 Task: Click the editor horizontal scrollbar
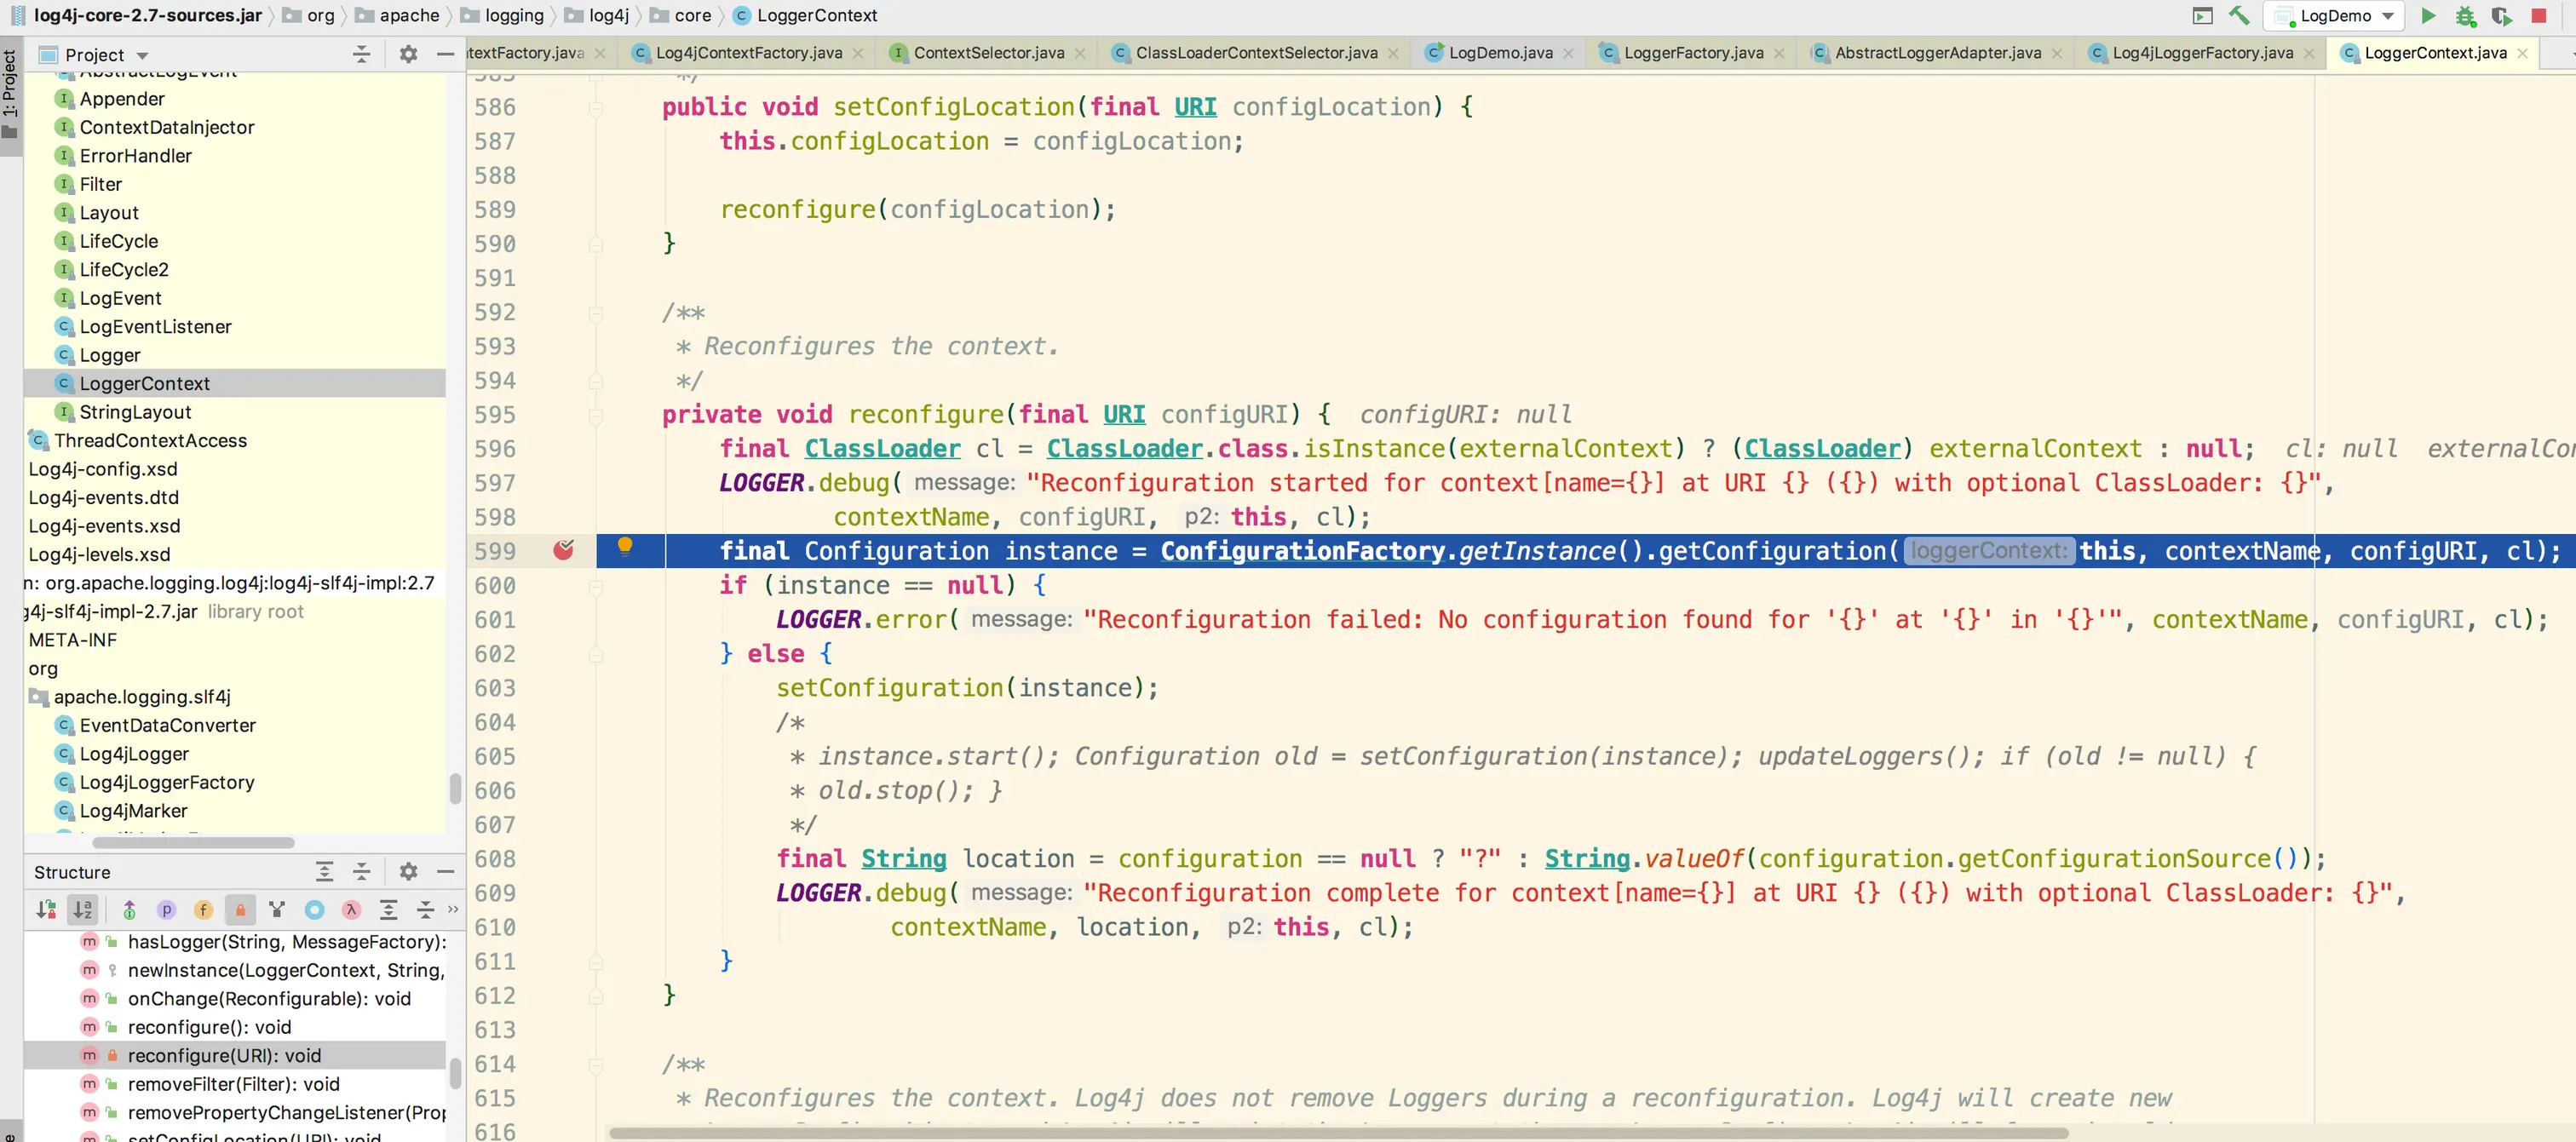(1338, 1133)
